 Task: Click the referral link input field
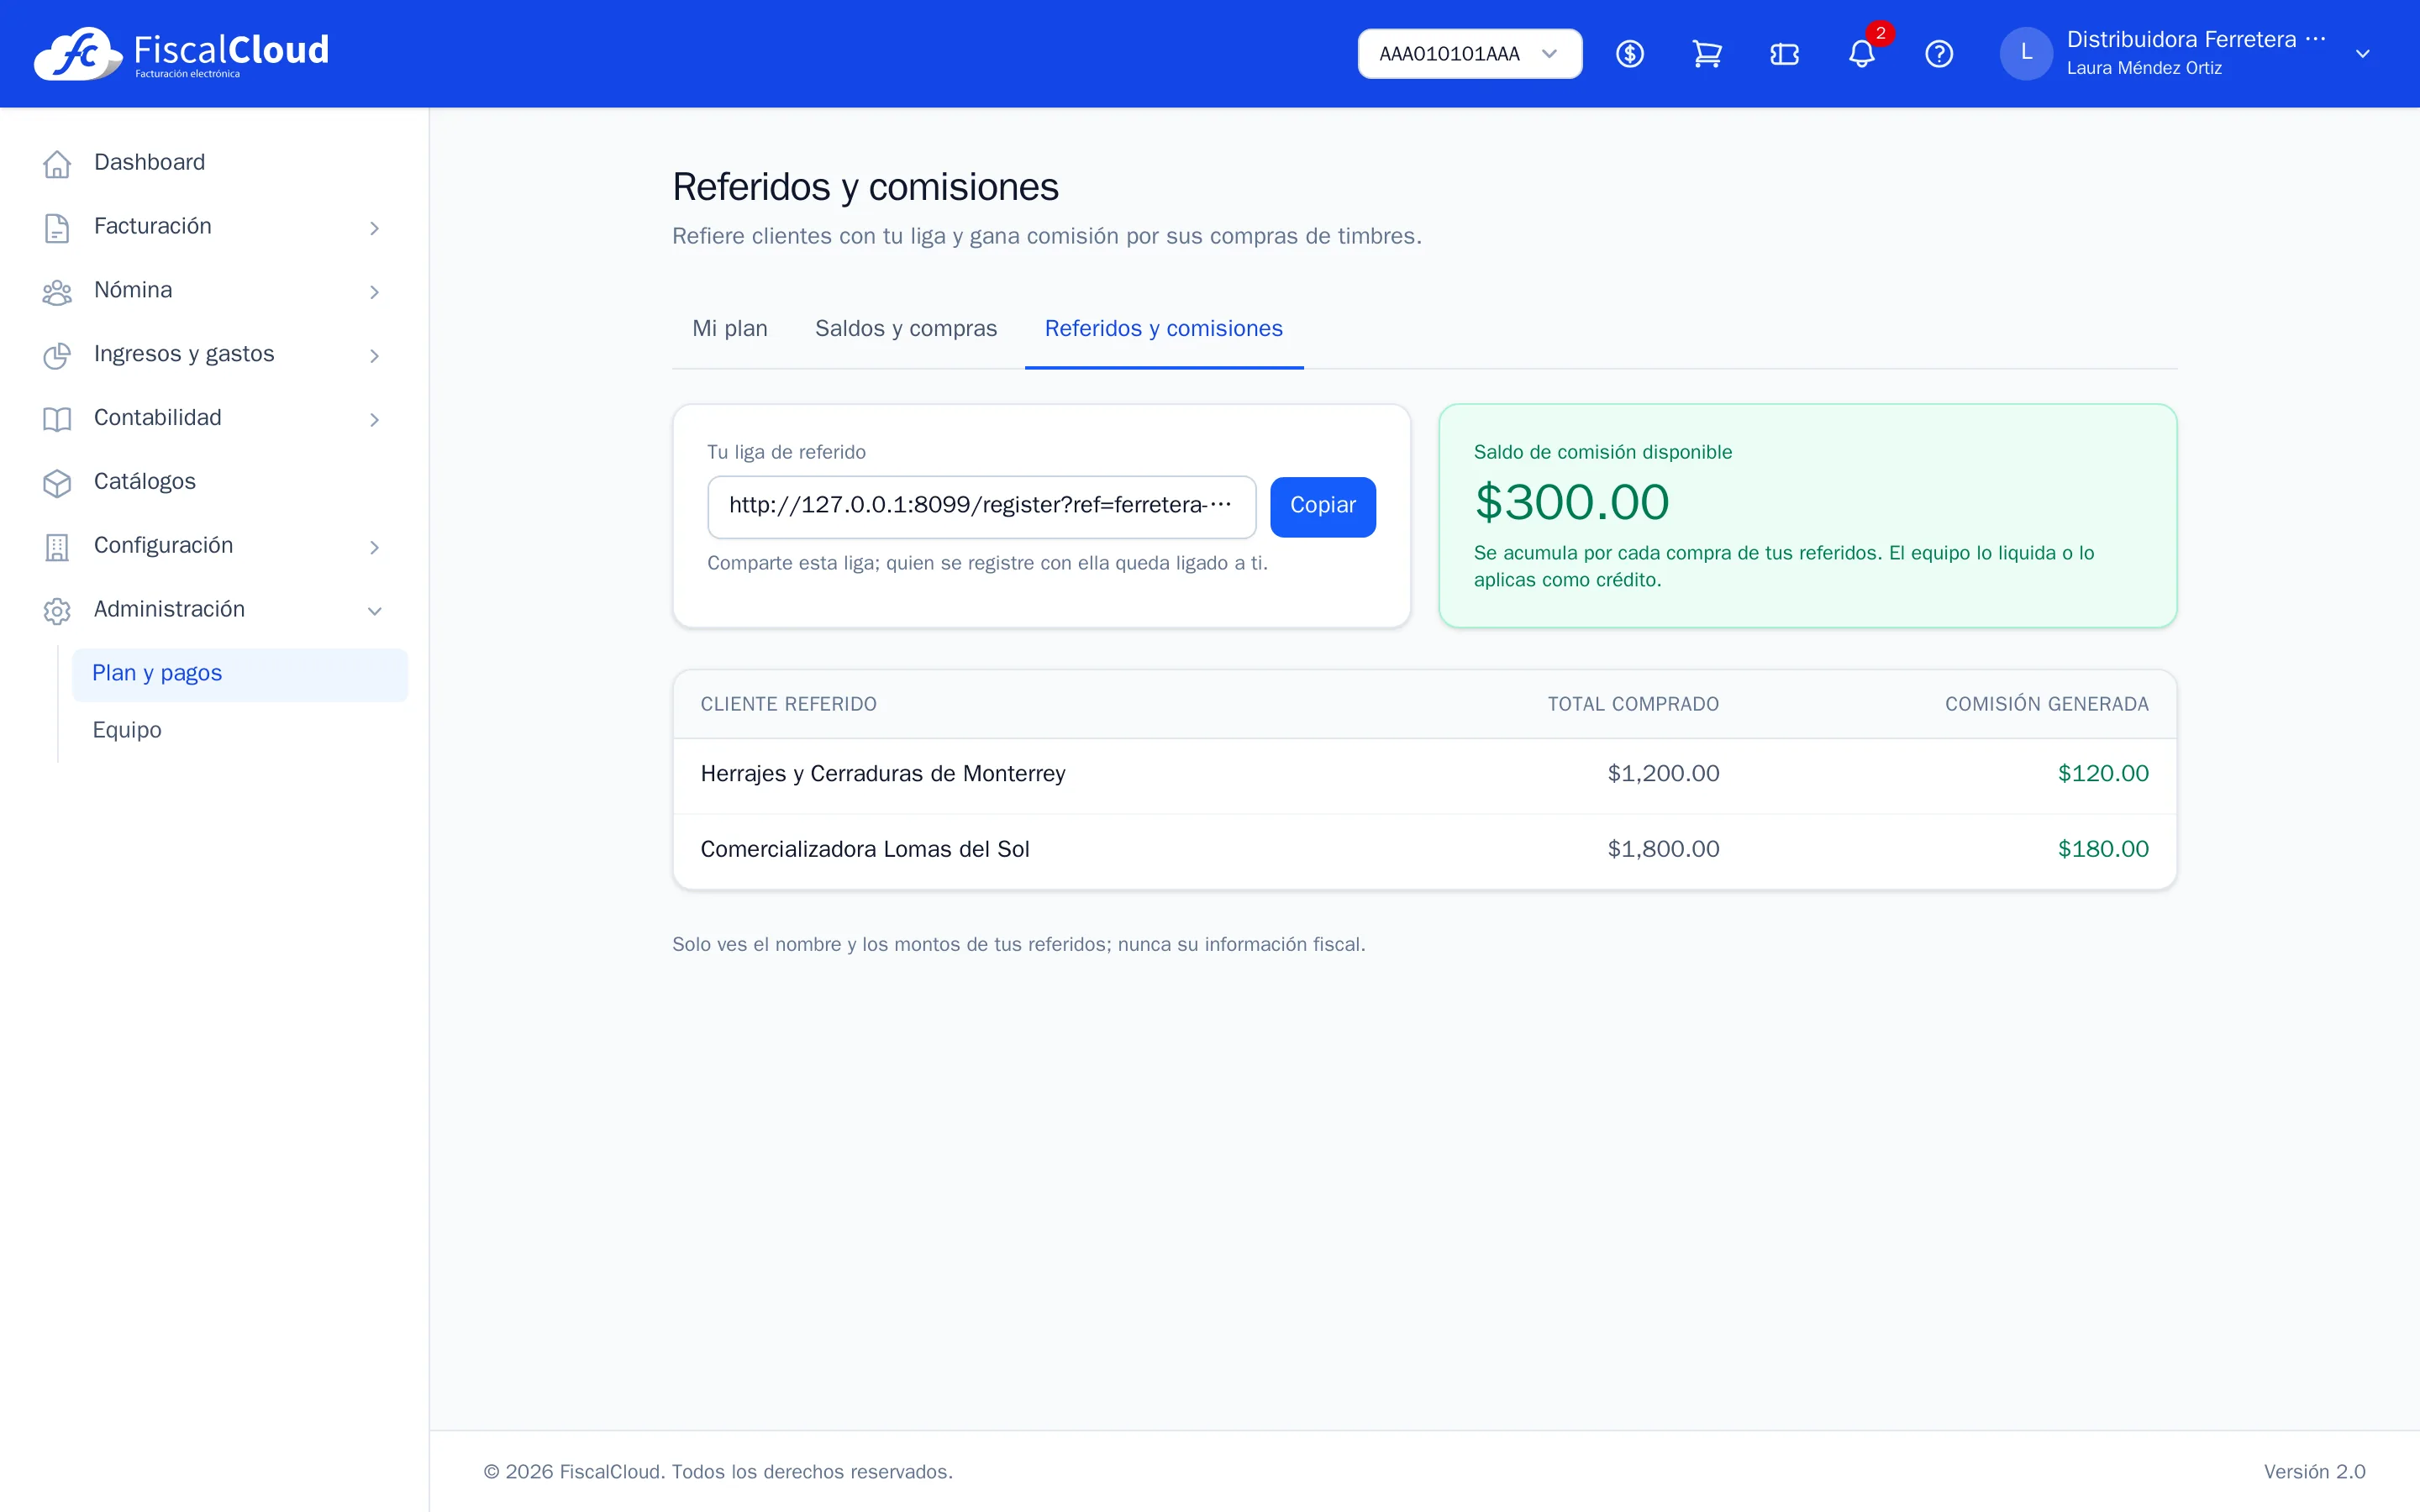tap(981, 506)
